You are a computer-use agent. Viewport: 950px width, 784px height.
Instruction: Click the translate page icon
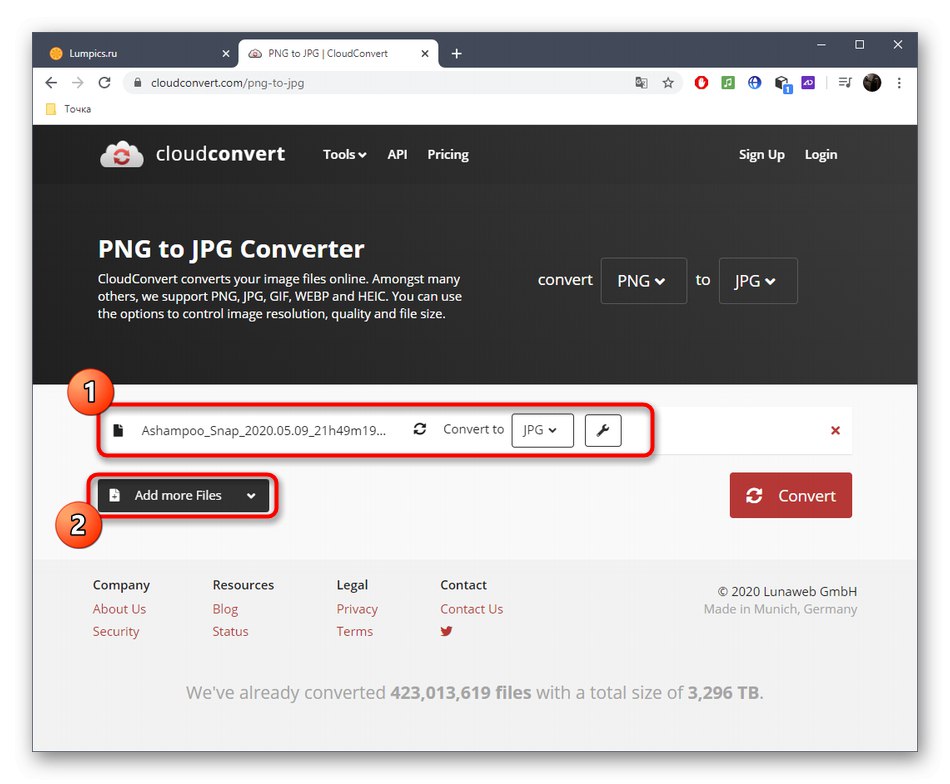coord(641,82)
